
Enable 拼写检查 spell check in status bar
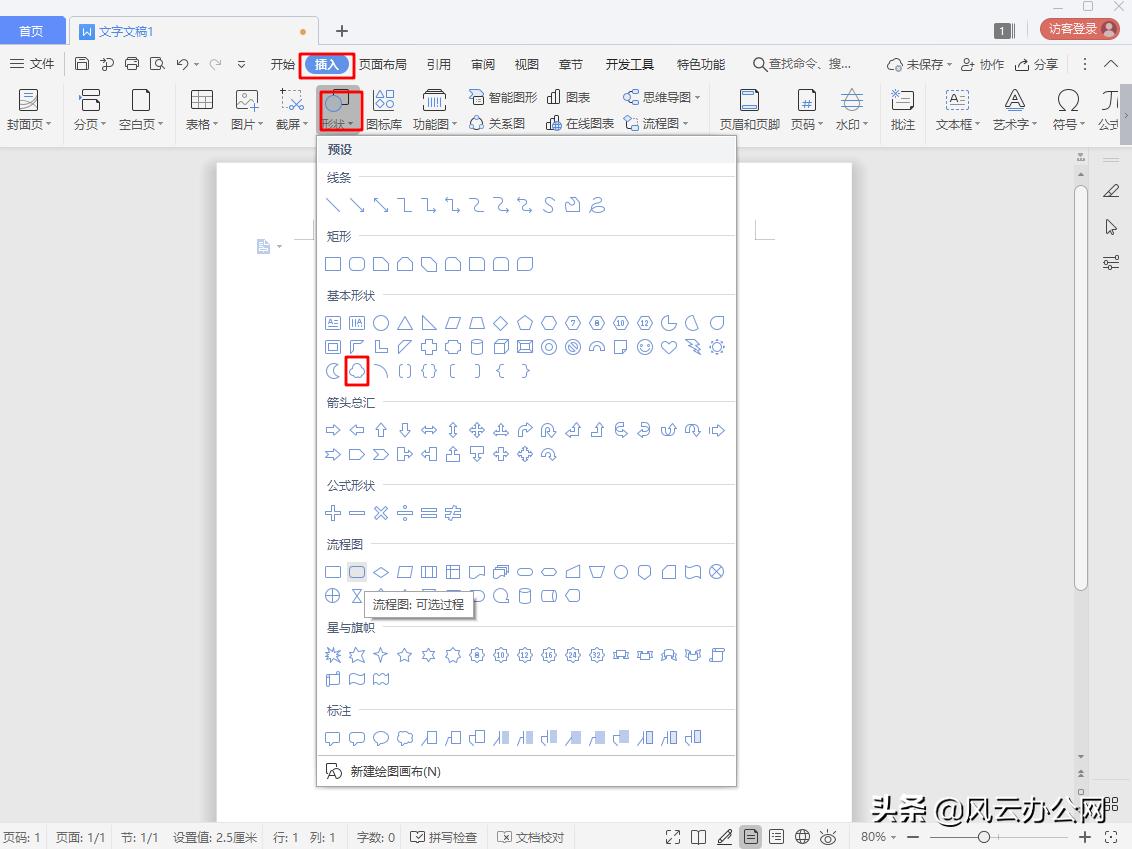[x=446, y=837]
